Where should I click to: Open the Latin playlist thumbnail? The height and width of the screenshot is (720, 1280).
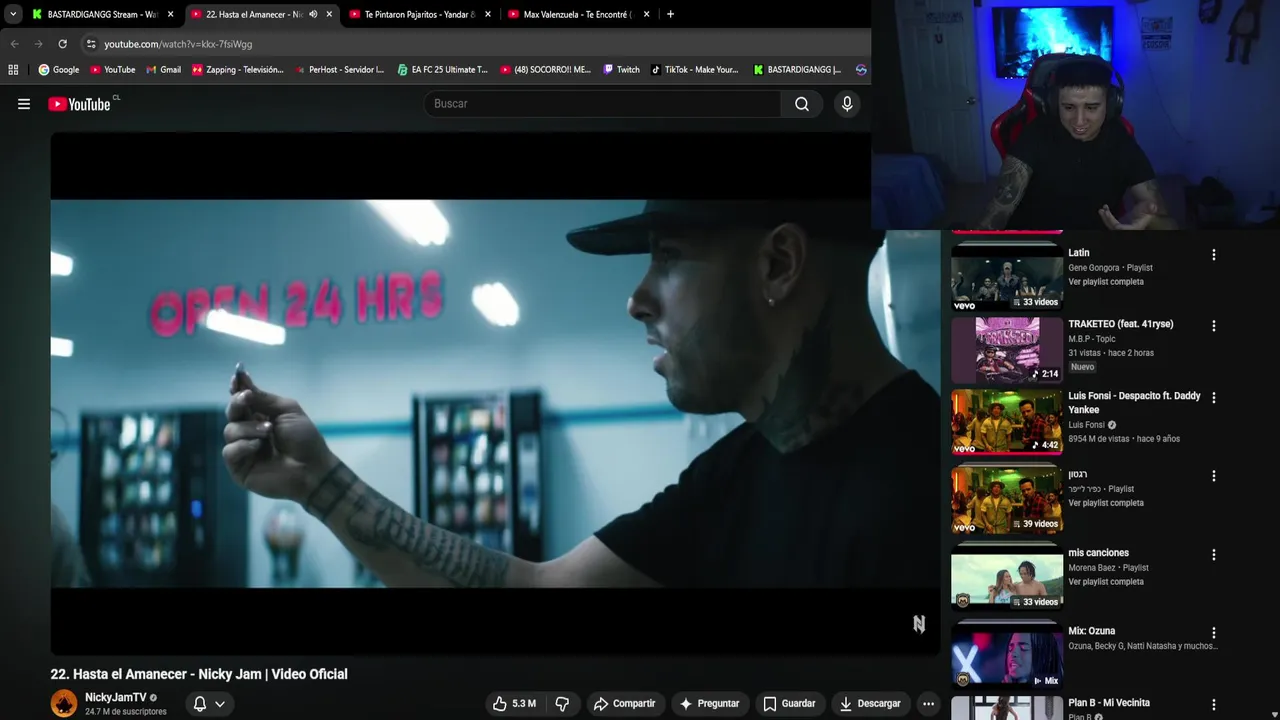pyautogui.click(x=1007, y=278)
